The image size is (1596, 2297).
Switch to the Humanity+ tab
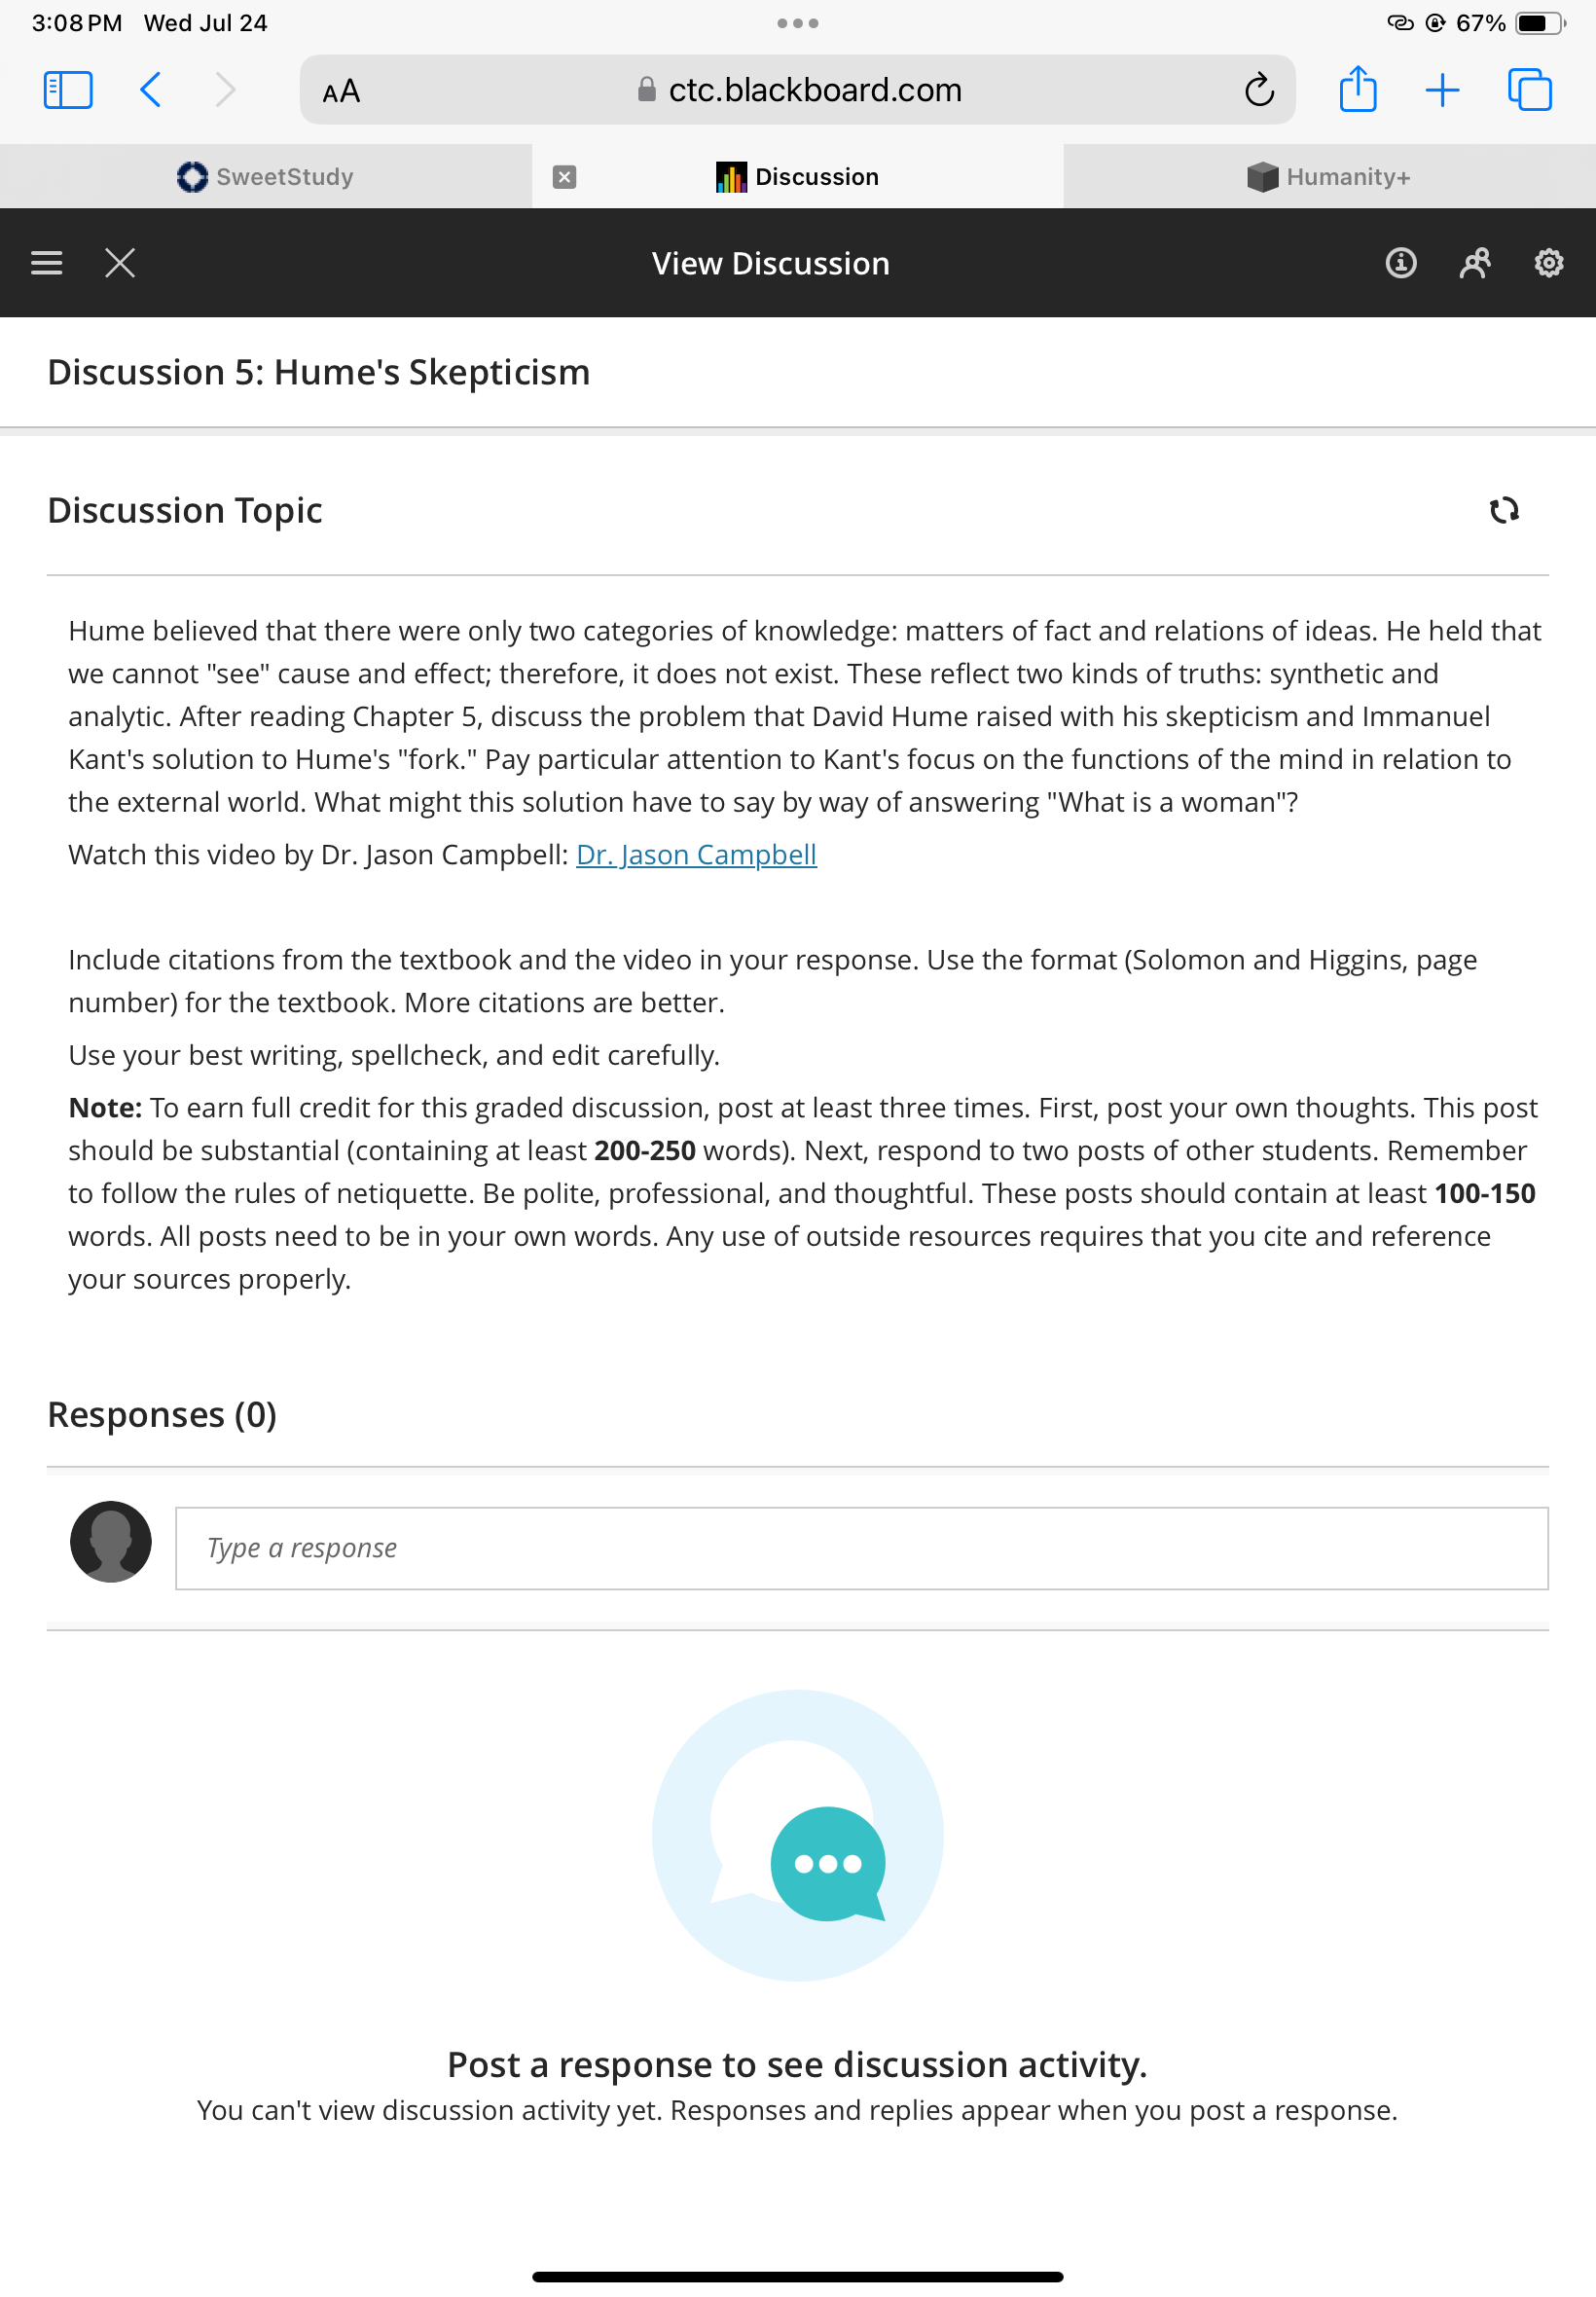pyautogui.click(x=1329, y=177)
